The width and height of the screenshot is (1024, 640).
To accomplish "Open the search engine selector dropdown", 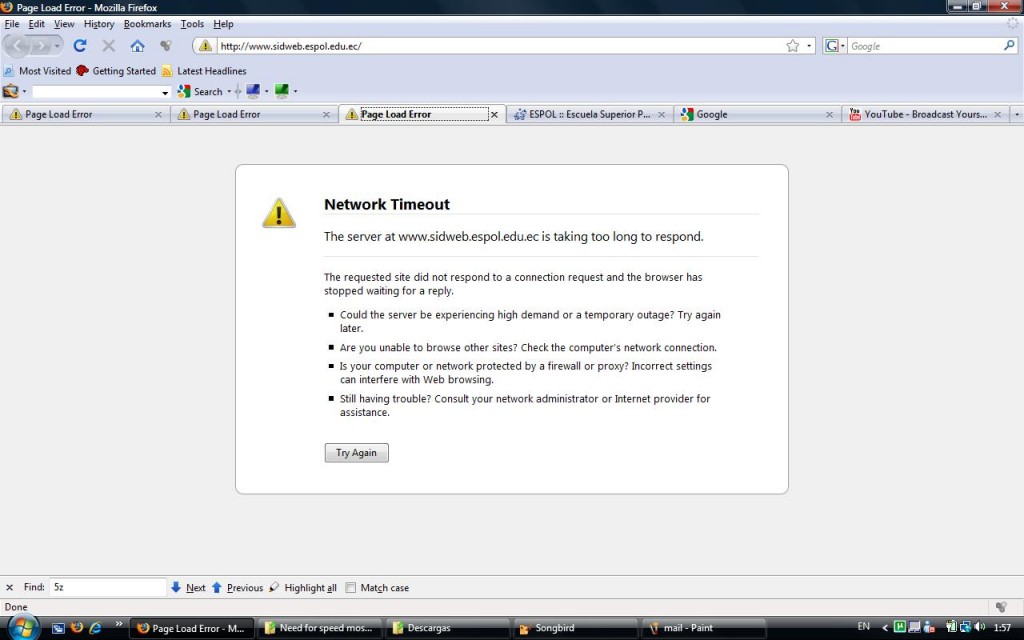I will click(x=834, y=46).
